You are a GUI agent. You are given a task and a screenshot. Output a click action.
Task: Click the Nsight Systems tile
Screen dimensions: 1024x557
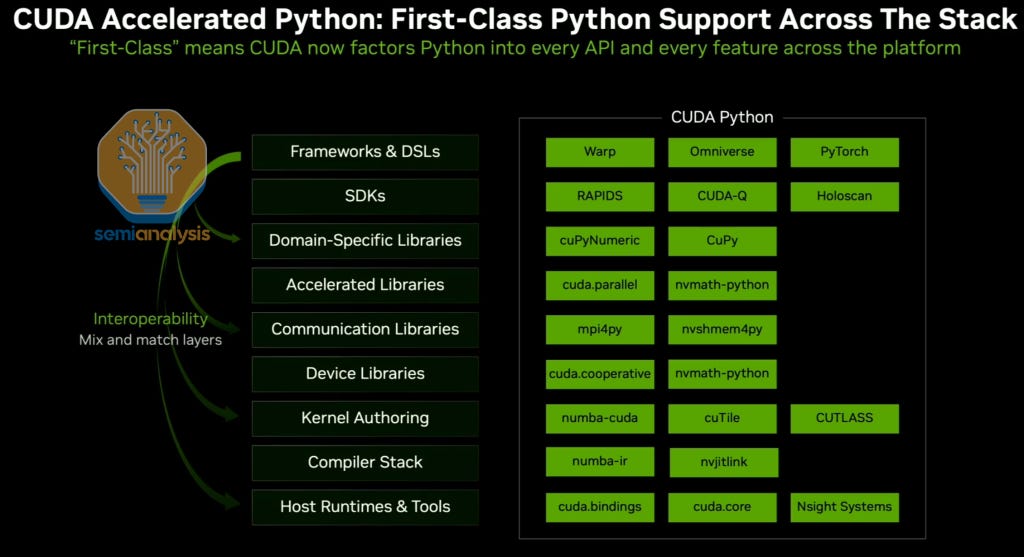point(844,507)
